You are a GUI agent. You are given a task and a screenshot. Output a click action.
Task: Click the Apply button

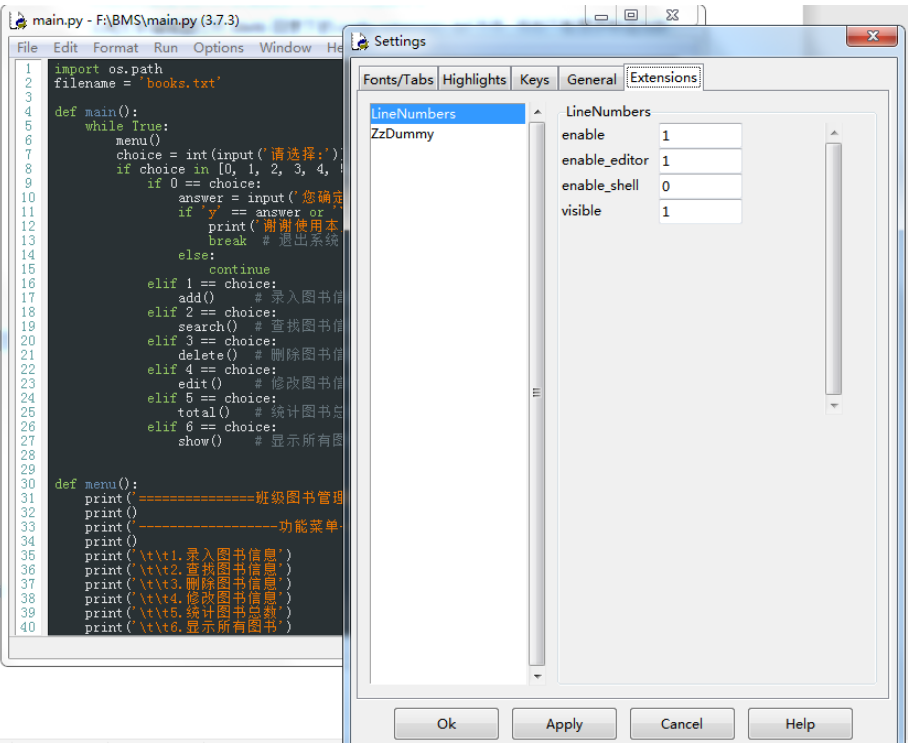564,724
